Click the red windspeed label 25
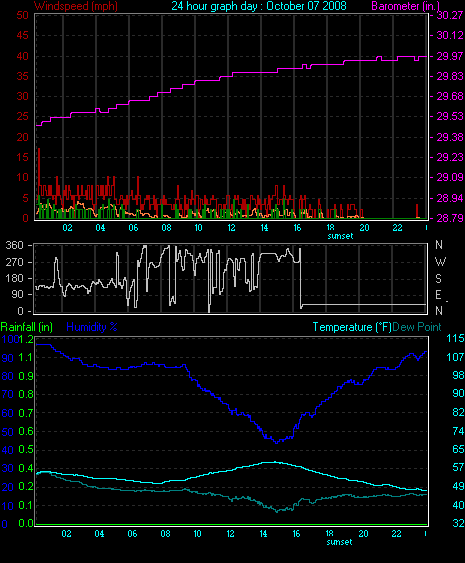Image resolution: width=465 pixels, height=563 pixels. 22,116
